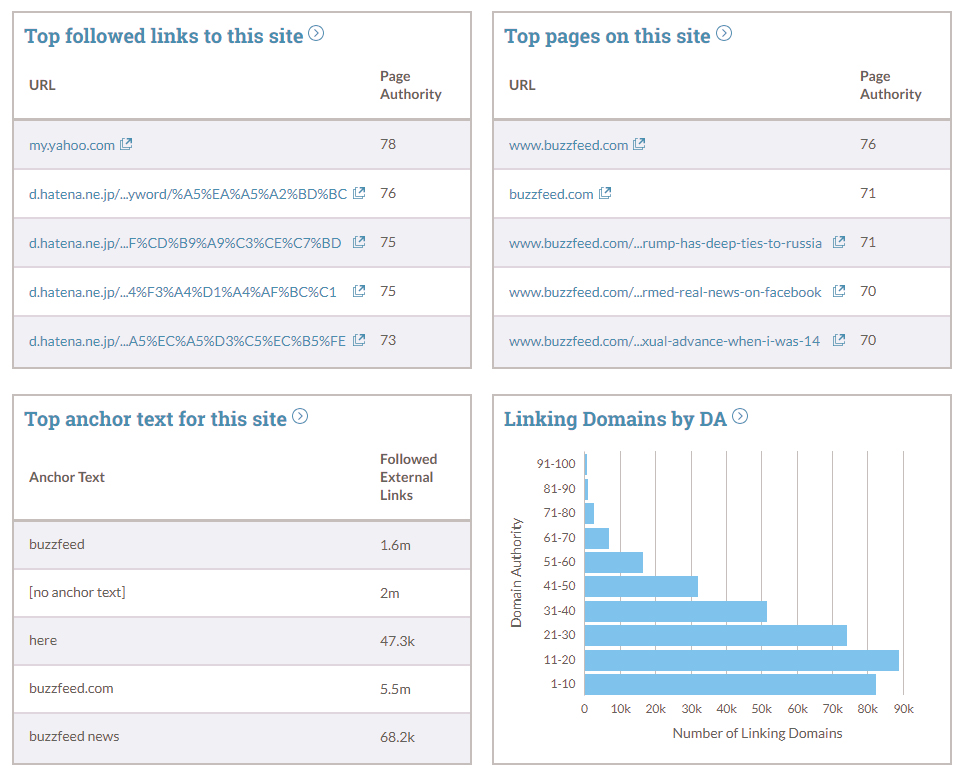Follow the buzzfeed.com top page link

tap(551, 194)
